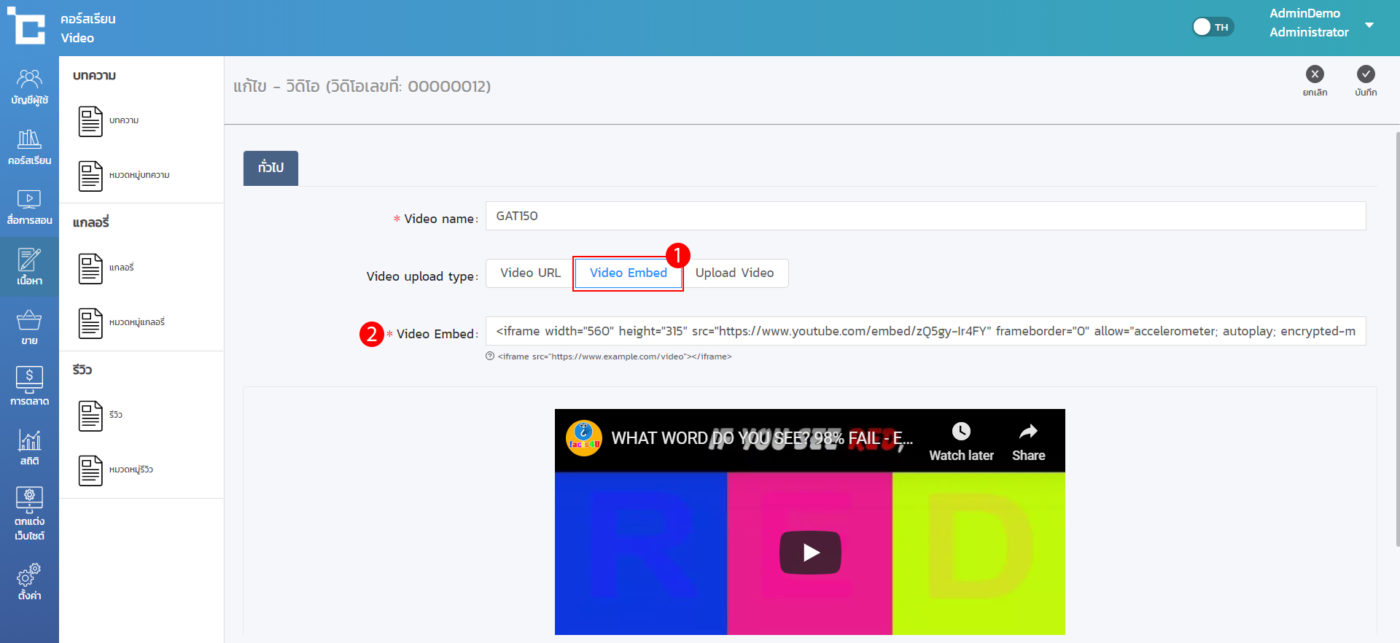Click Watch later on the video preview
The height and width of the screenshot is (643, 1400).
(x=961, y=440)
